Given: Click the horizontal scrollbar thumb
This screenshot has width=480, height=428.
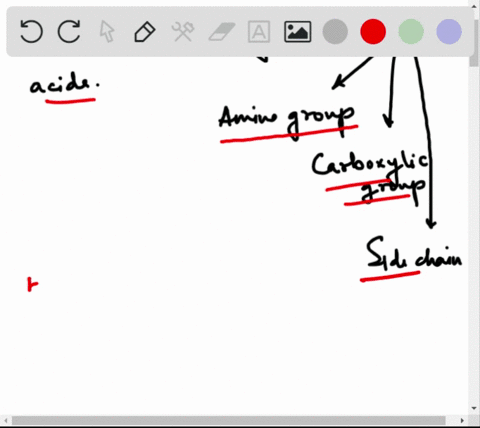Looking at the screenshot, I should 229,421.
